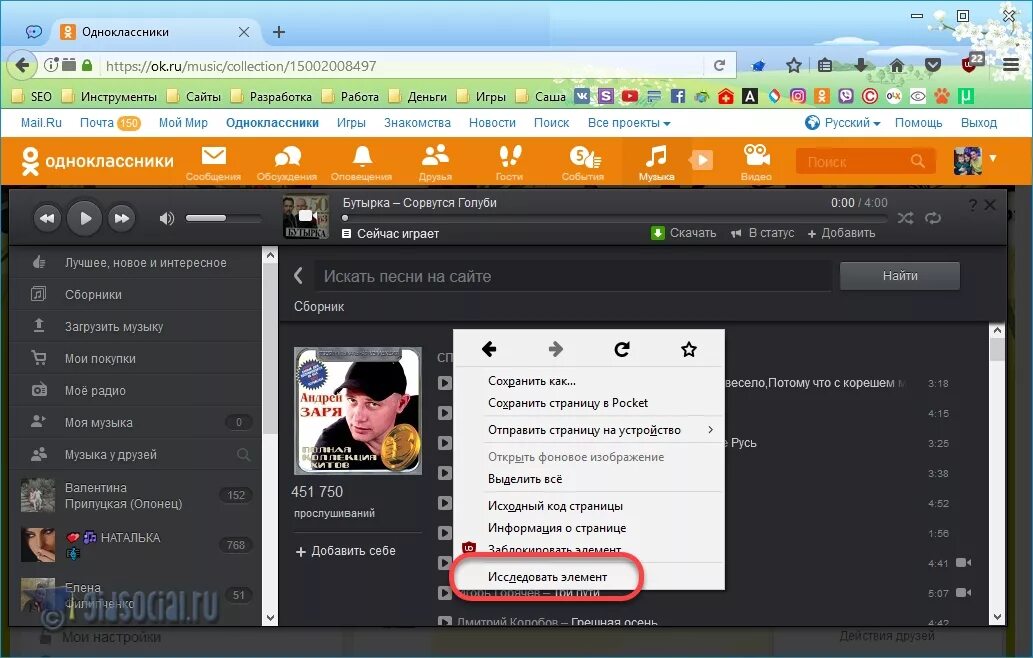The width and height of the screenshot is (1033, 658).
Task: Open the Почта link in the Mail.Ru bar
Action: [x=97, y=123]
